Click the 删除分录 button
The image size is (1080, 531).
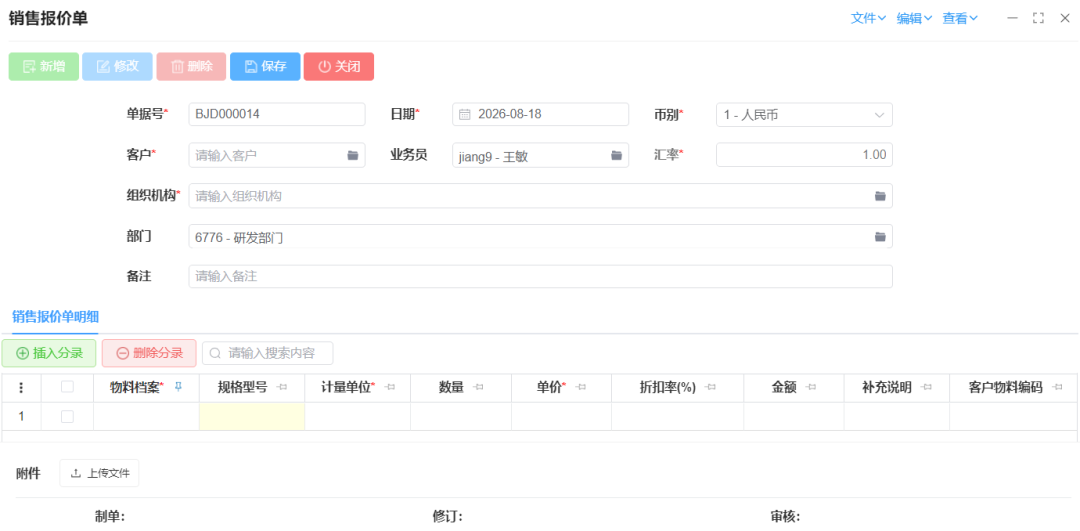tap(149, 353)
